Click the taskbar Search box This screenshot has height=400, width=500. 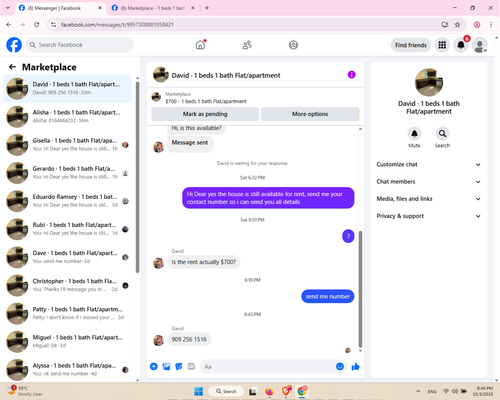tap(226, 391)
